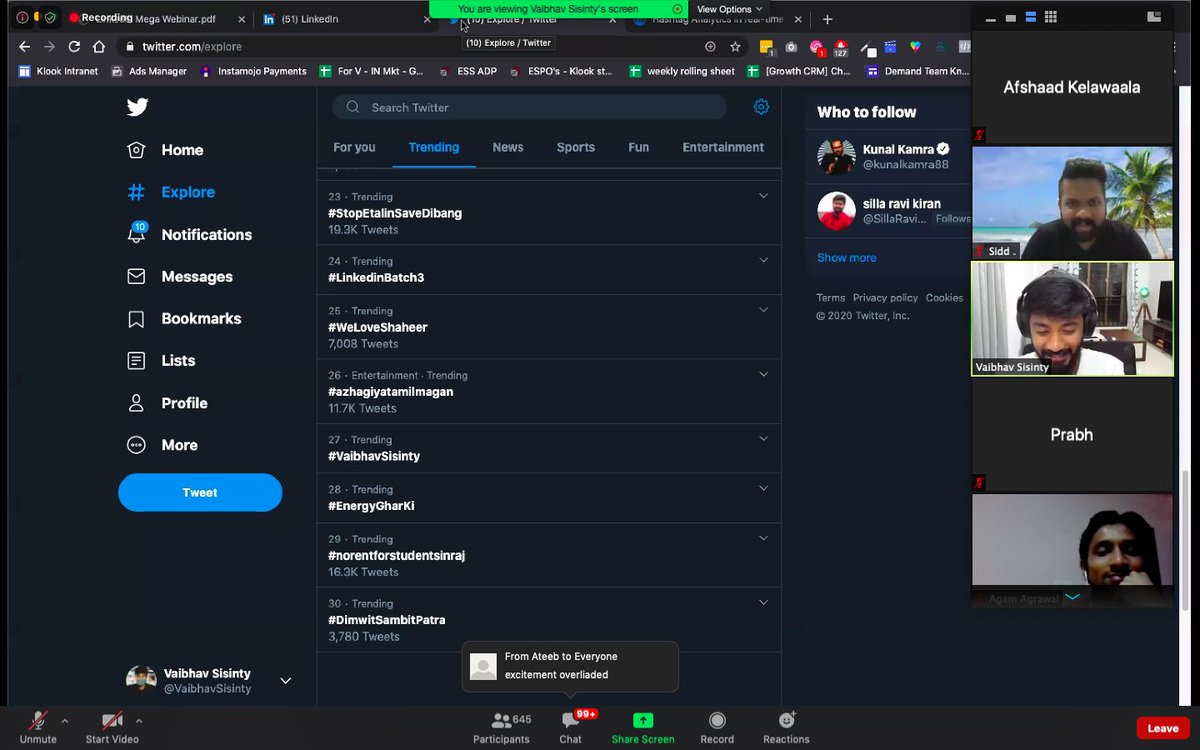Image resolution: width=1200 pixels, height=750 pixels.
Task: Reload page in Chrome toolbar
Action: point(74,46)
